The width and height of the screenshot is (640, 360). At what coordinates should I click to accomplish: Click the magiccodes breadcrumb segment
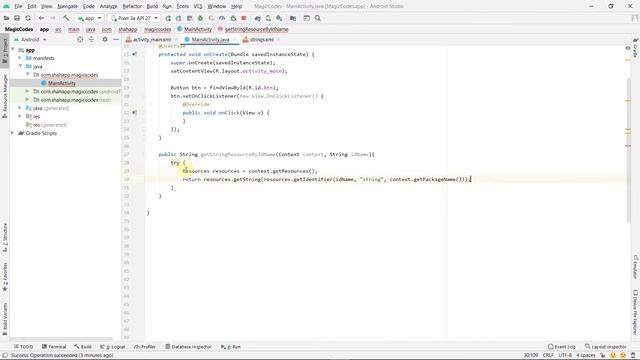point(157,29)
